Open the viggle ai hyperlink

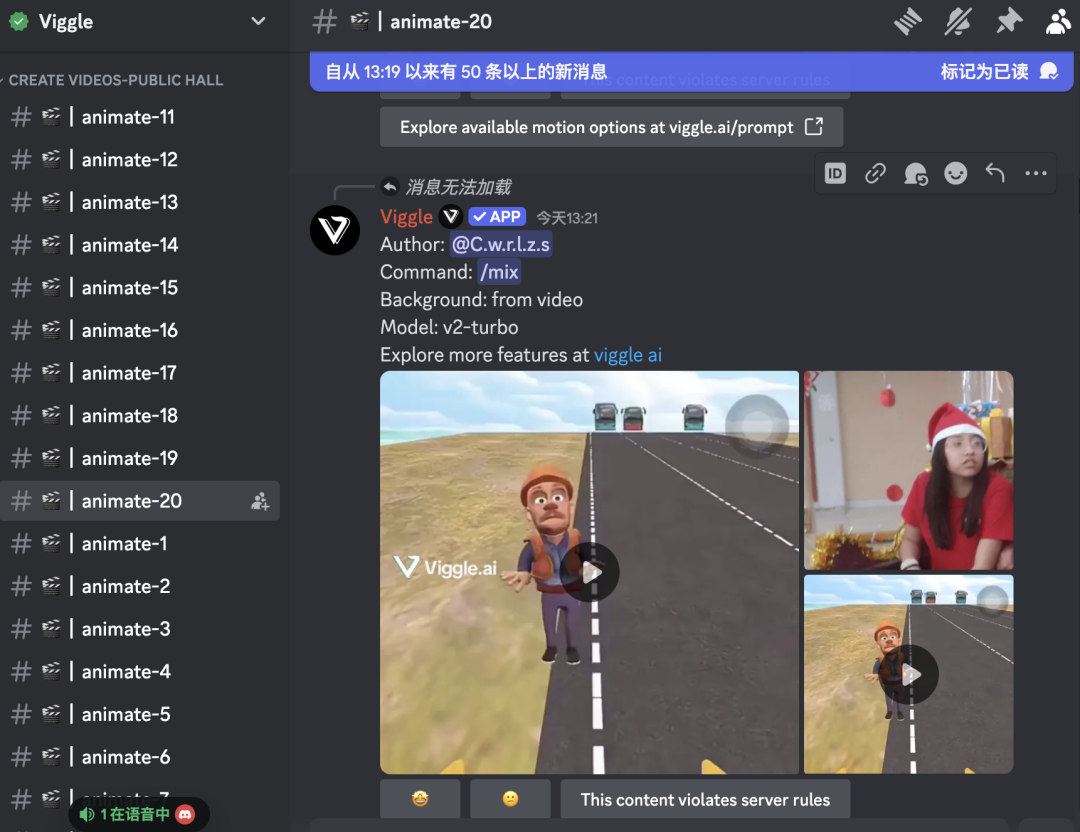627,355
